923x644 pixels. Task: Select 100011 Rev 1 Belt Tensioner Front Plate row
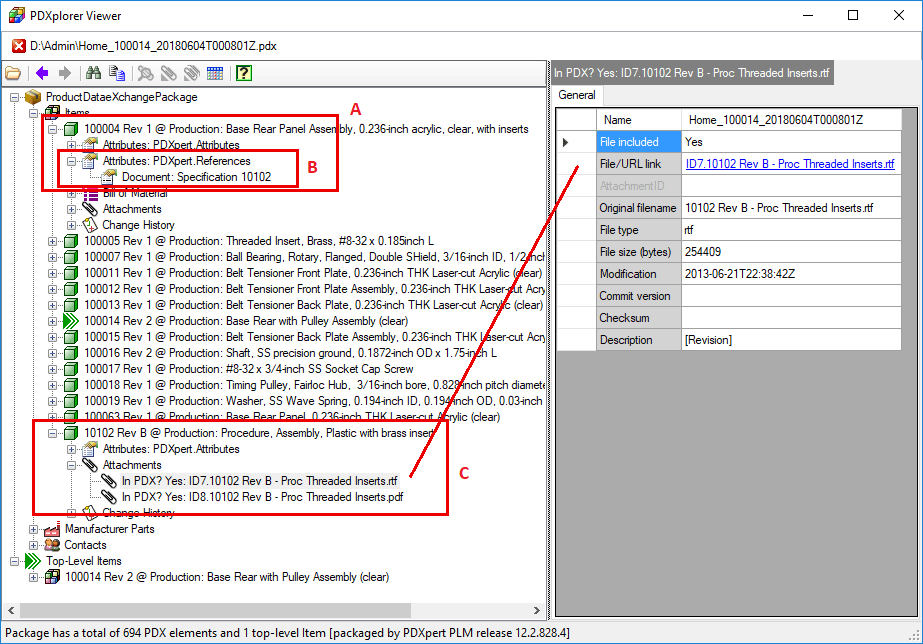click(x=313, y=273)
